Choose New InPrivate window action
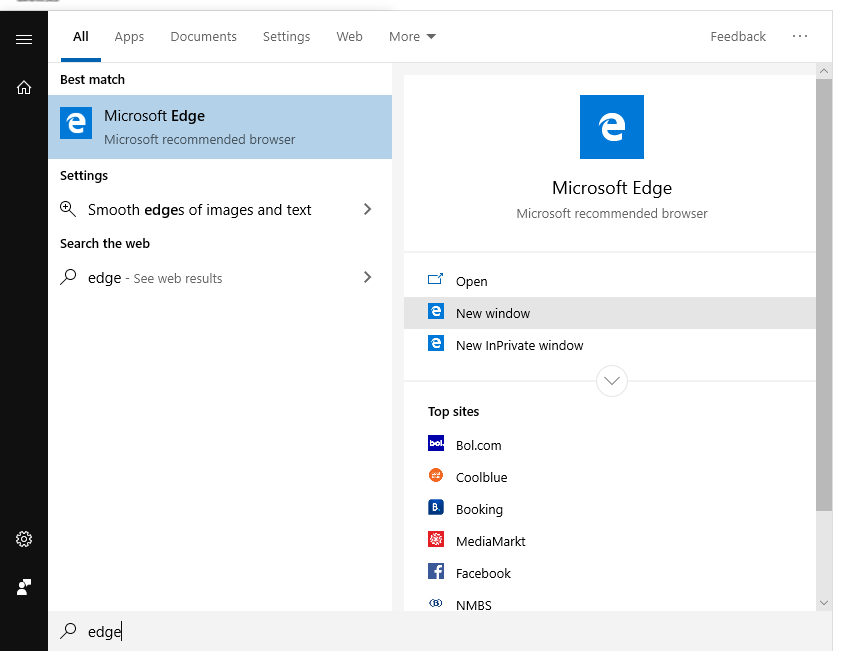Viewport: 843px width, 651px height. 610,345
